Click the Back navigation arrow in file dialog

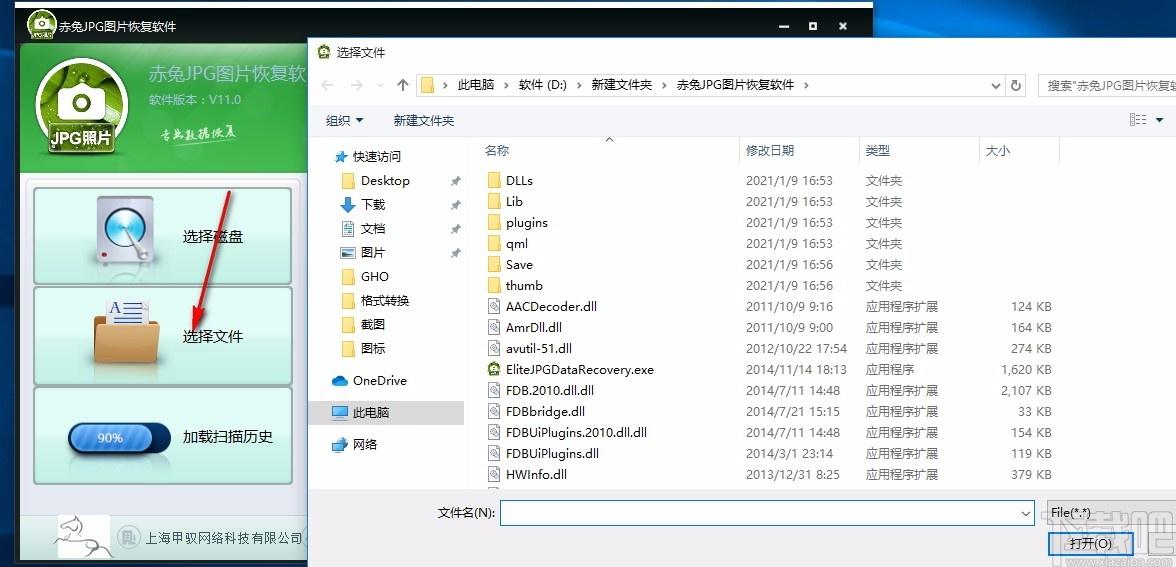(327, 86)
